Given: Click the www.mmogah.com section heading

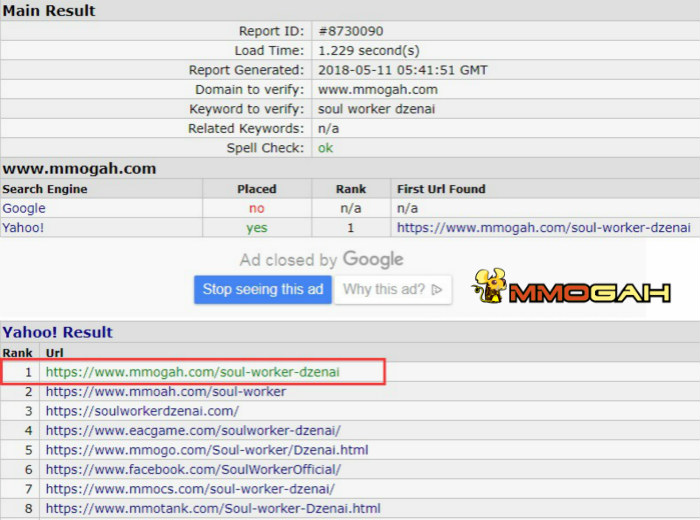Looking at the screenshot, I should click(x=79, y=169).
